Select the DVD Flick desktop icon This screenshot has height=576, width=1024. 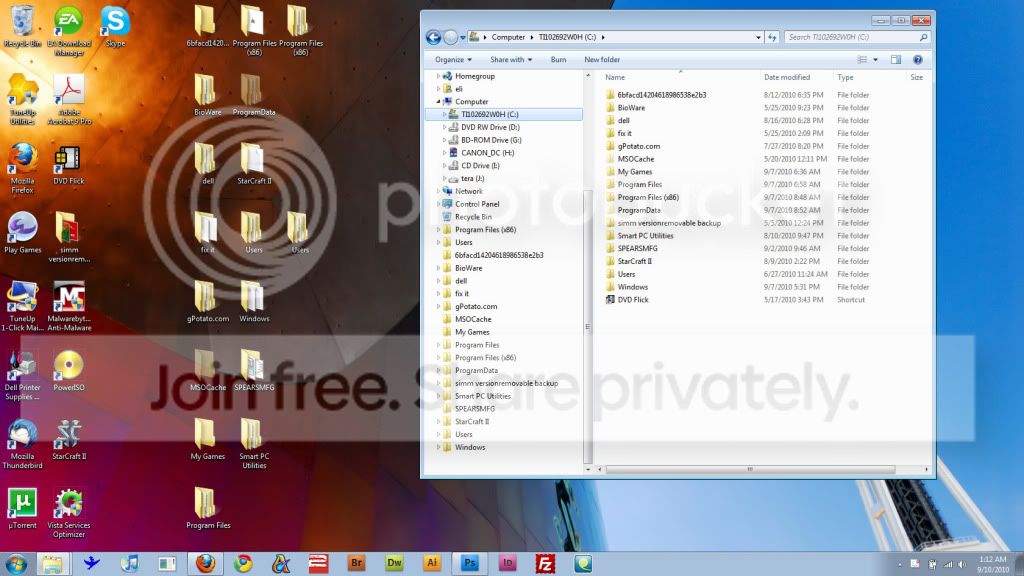click(x=69, y=165)
